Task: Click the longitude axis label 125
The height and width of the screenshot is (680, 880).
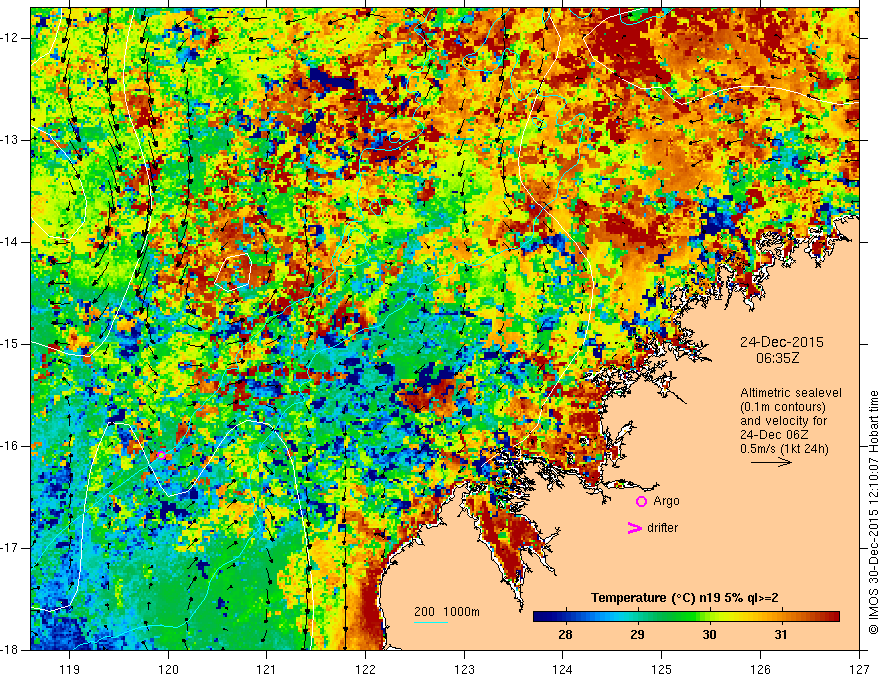Action: click(662, 669)
